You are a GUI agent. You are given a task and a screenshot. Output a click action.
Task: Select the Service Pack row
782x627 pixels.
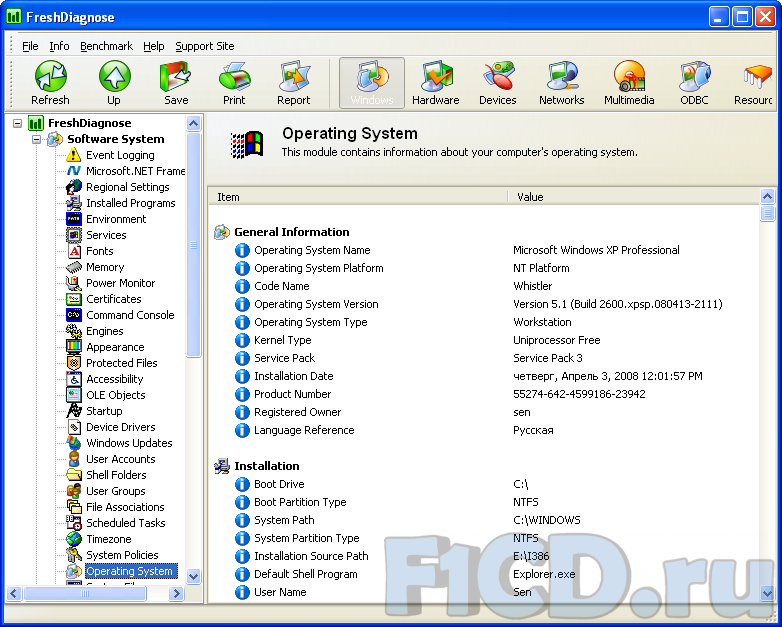click(x=484, y=358)
